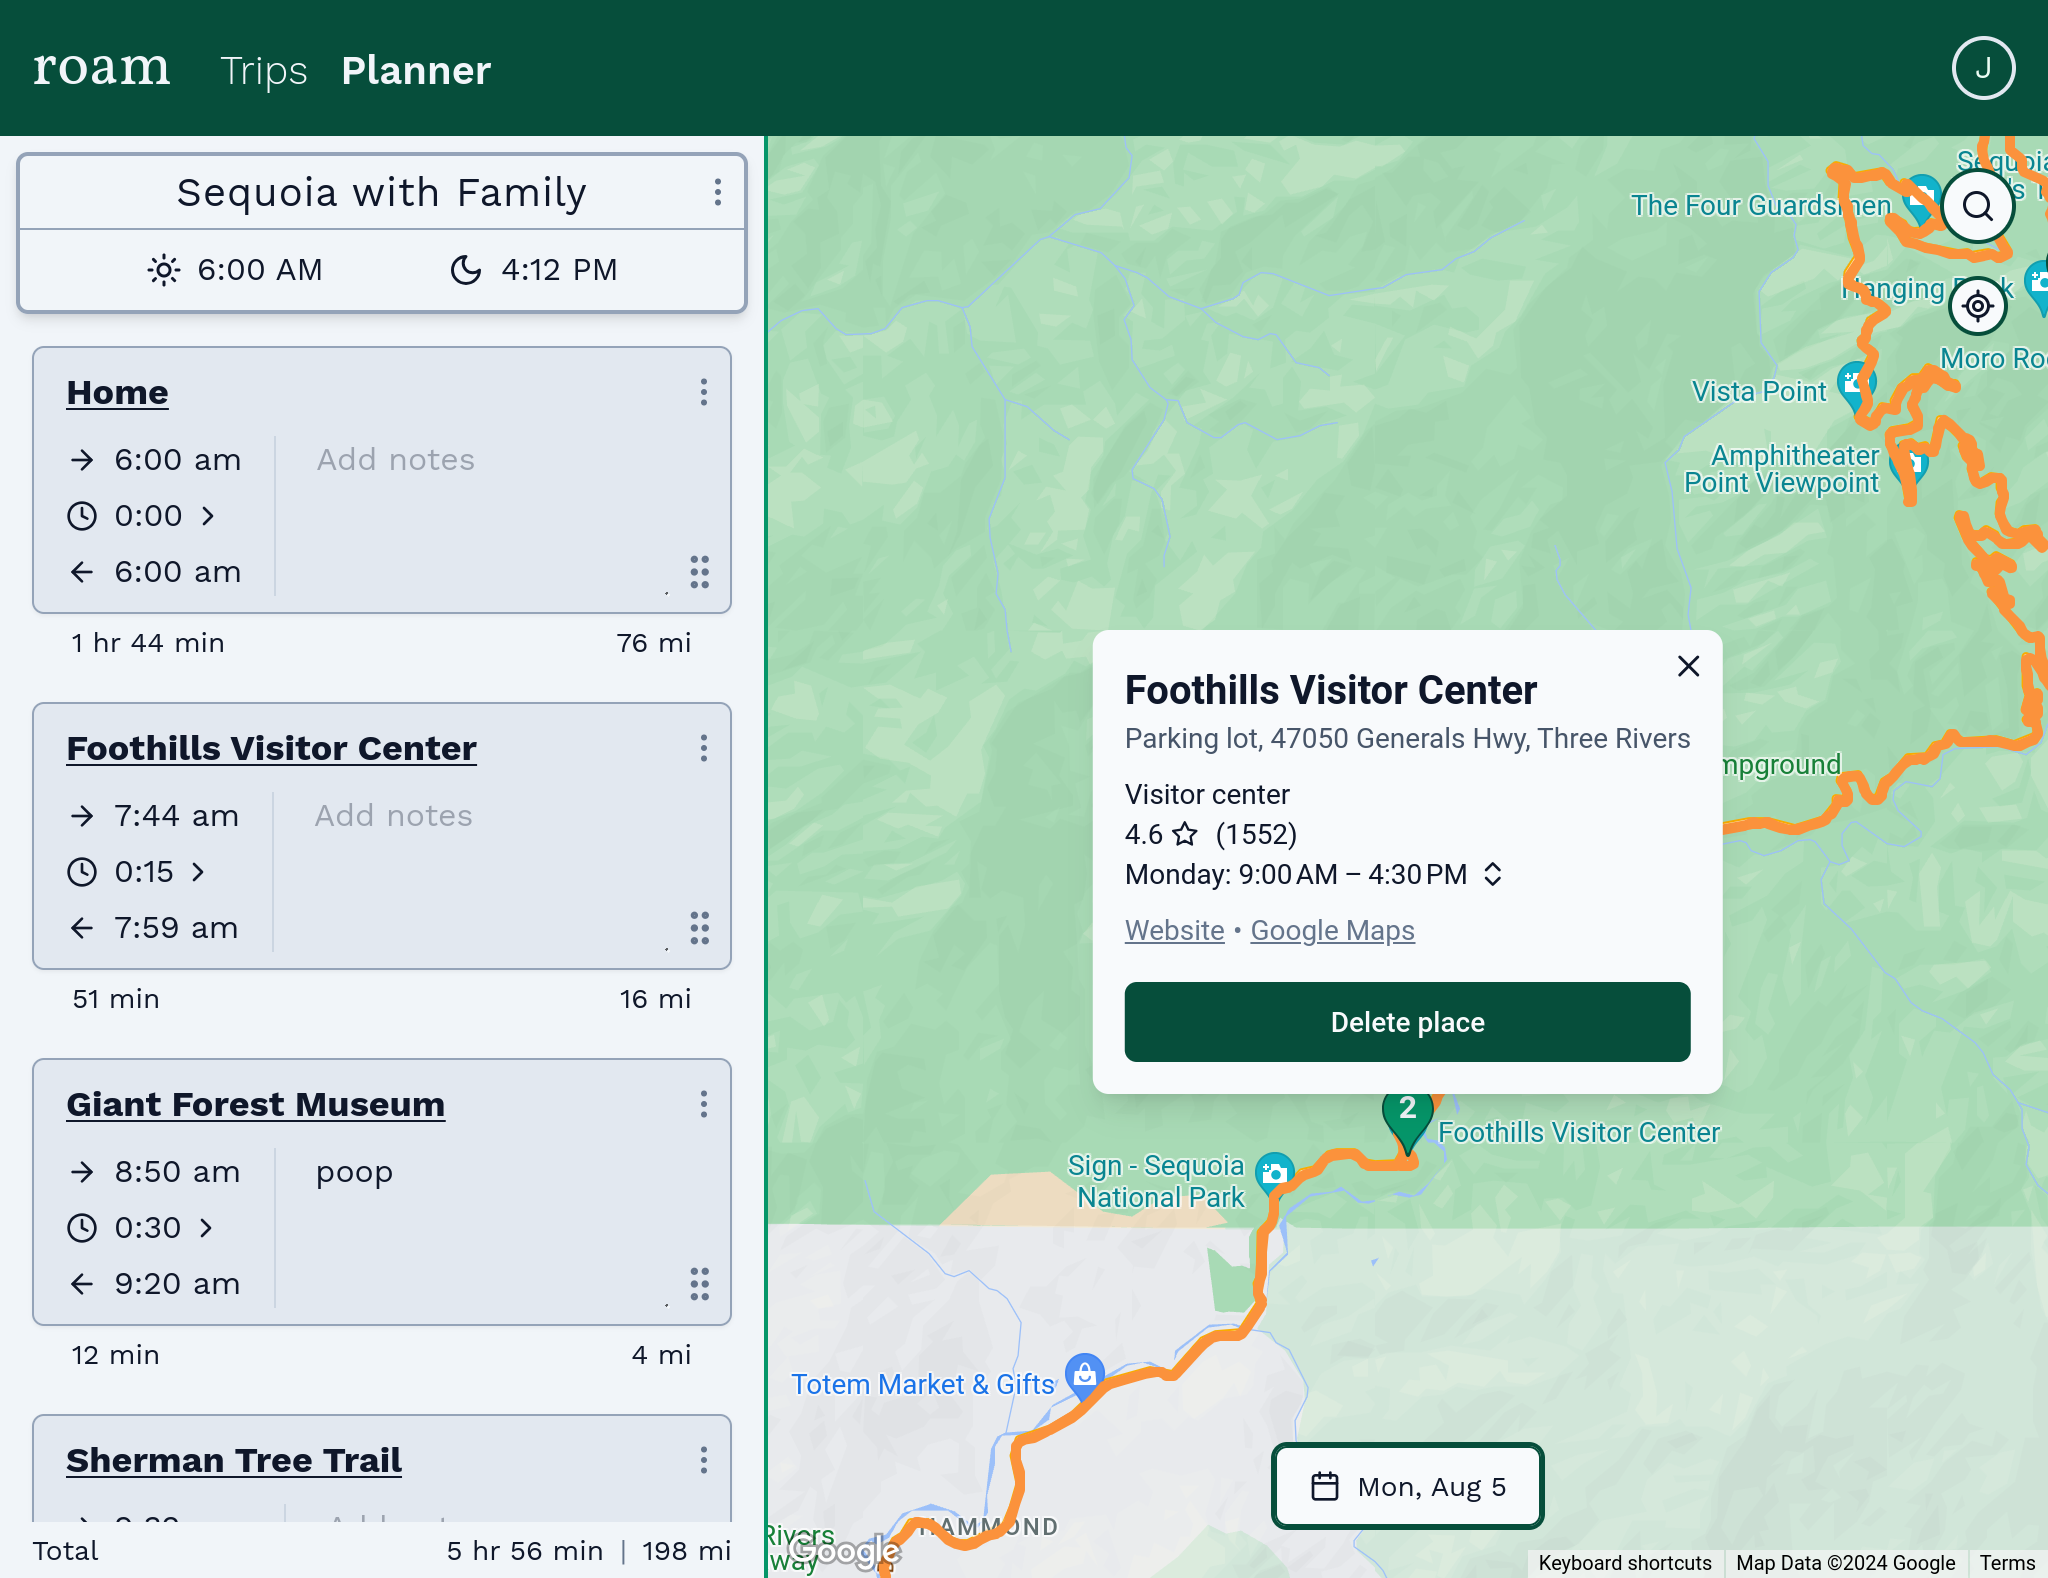Expand the Monday opening hours list

(1492, 874)
